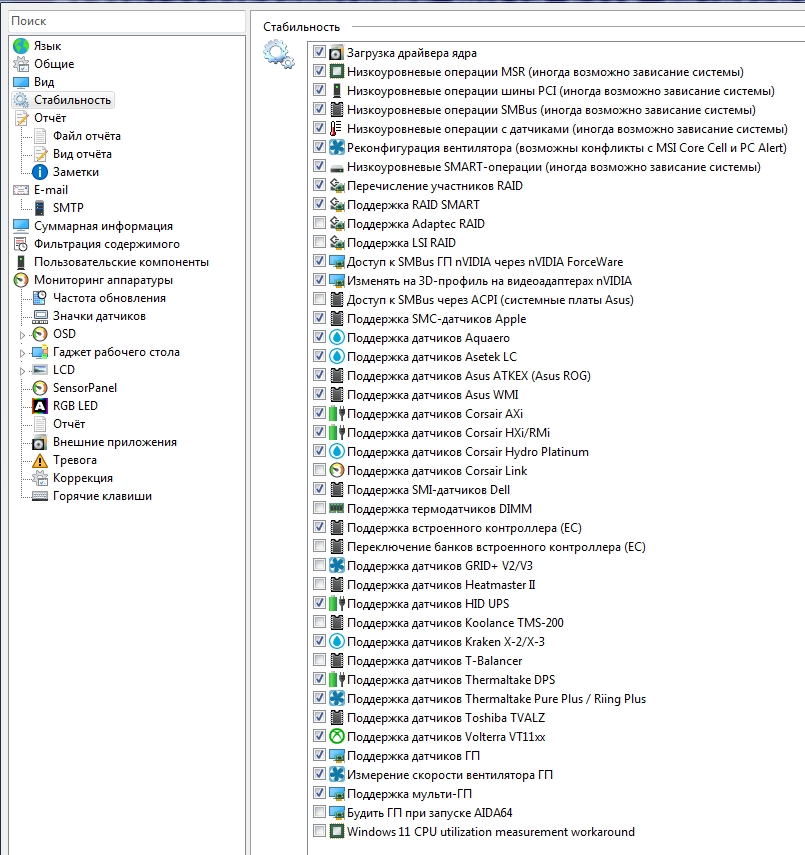Click the Поддержка датчиков HID UPS label

[x=428, y=604]
